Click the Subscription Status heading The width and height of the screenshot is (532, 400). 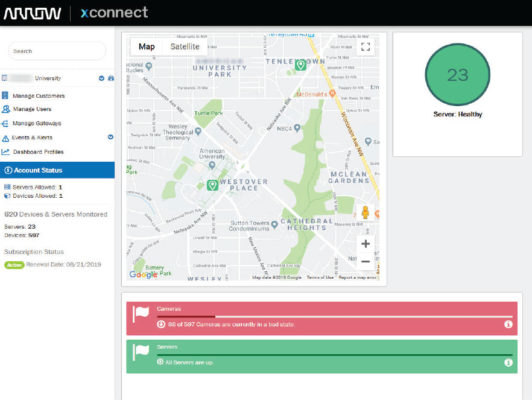[34, 251]
